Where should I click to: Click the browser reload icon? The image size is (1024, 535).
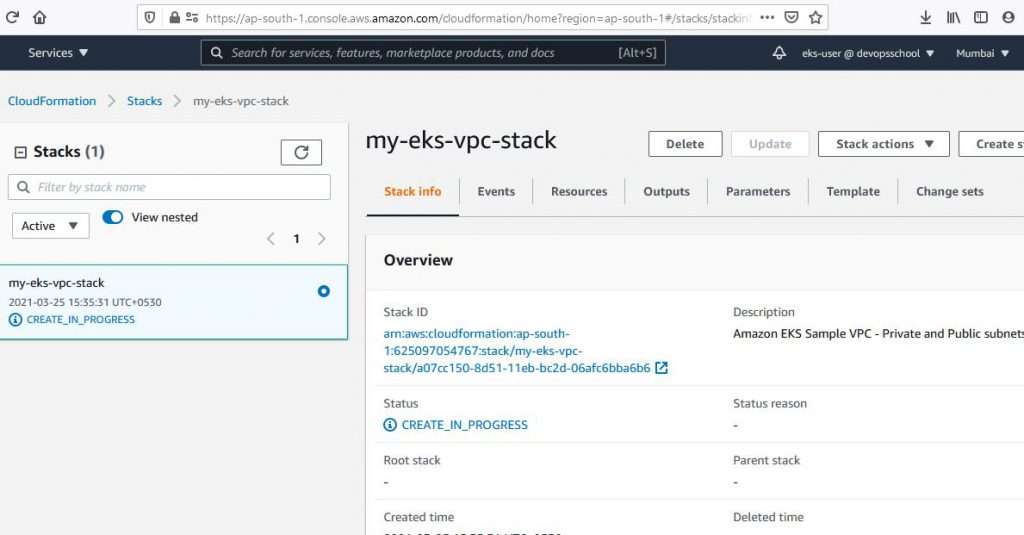point(13,17)
